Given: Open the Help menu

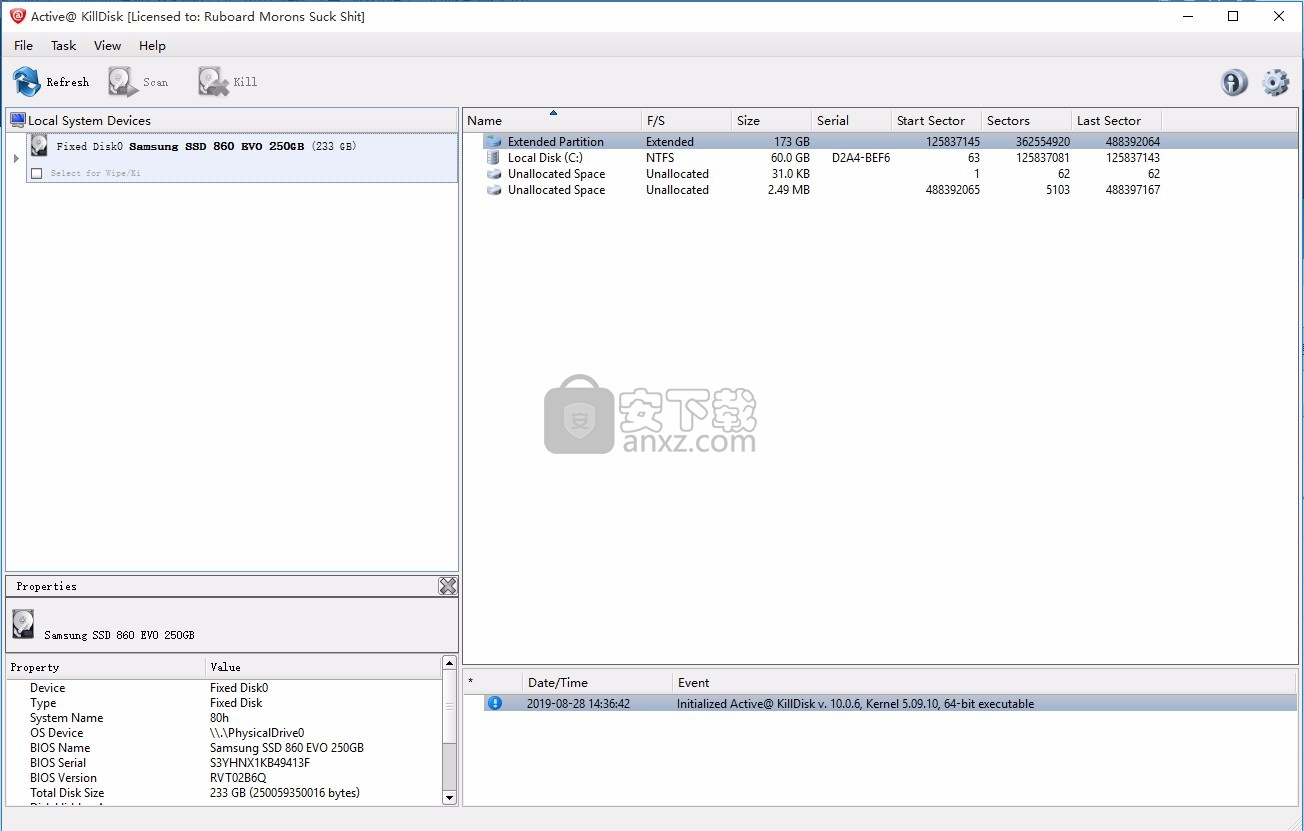Looking at the screenshot, I should (x=152, y=45).
